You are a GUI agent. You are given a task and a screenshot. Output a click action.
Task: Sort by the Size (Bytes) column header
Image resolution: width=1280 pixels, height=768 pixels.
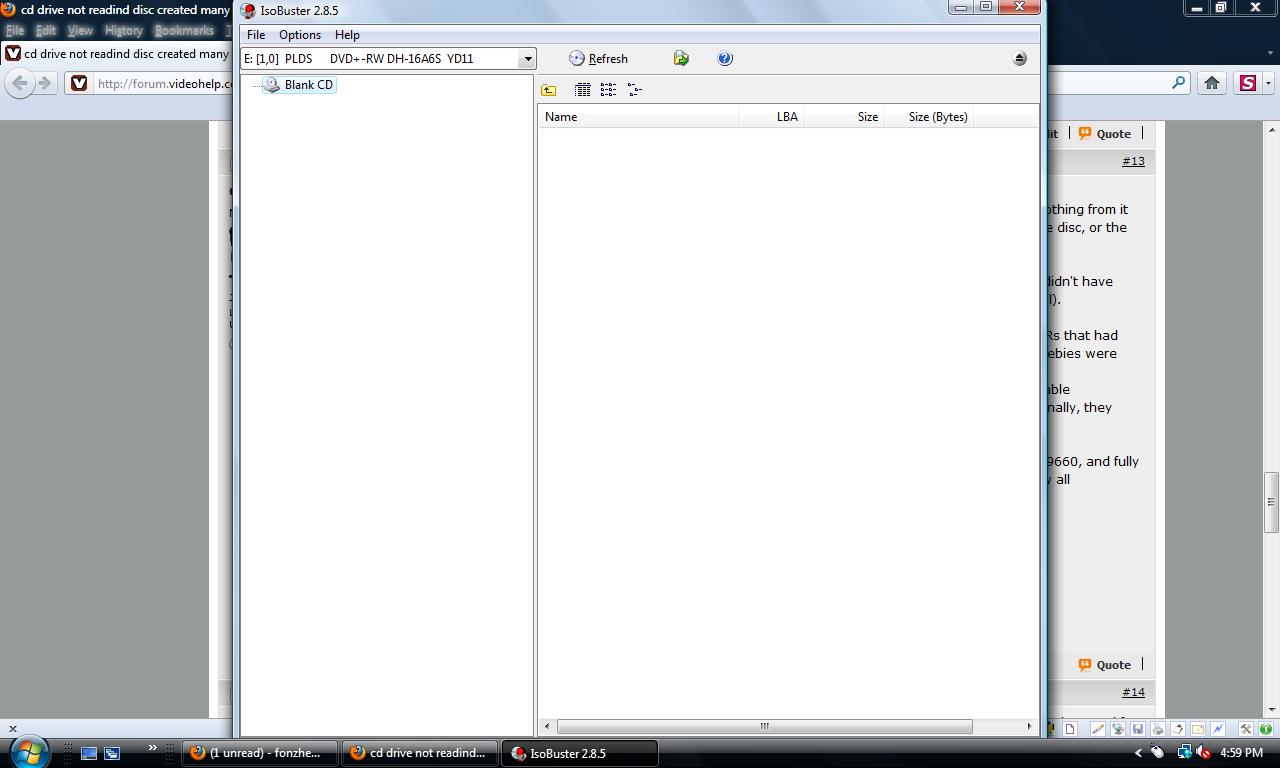click(928, 117)
